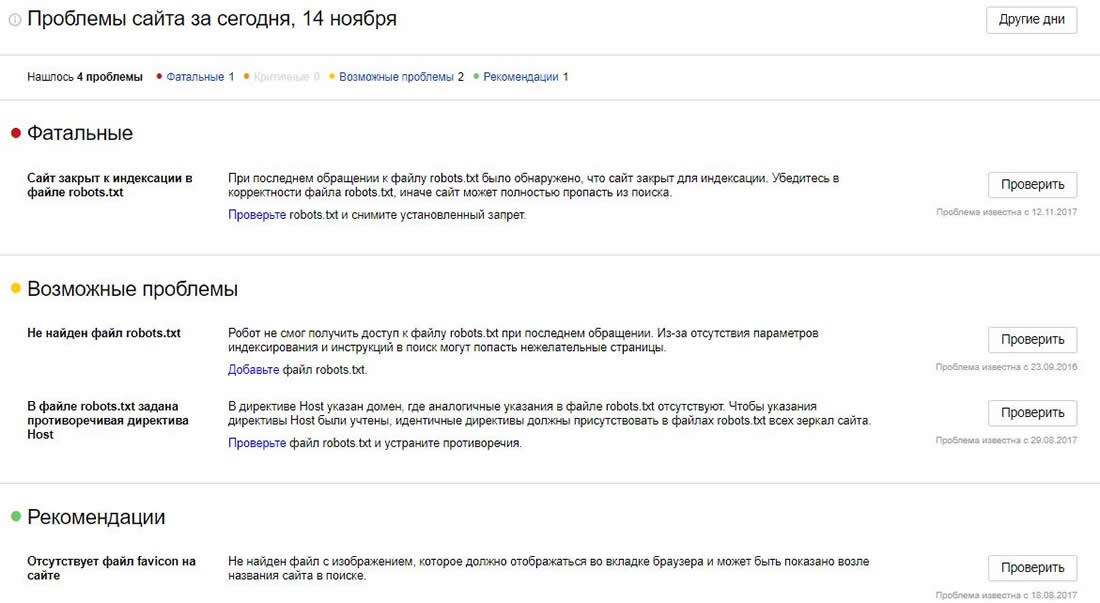1100x603 pixels.
Task: Click the yellow dot beside Возможные проблемы filter
Action: pyautogui.click(x=330, y=75)
